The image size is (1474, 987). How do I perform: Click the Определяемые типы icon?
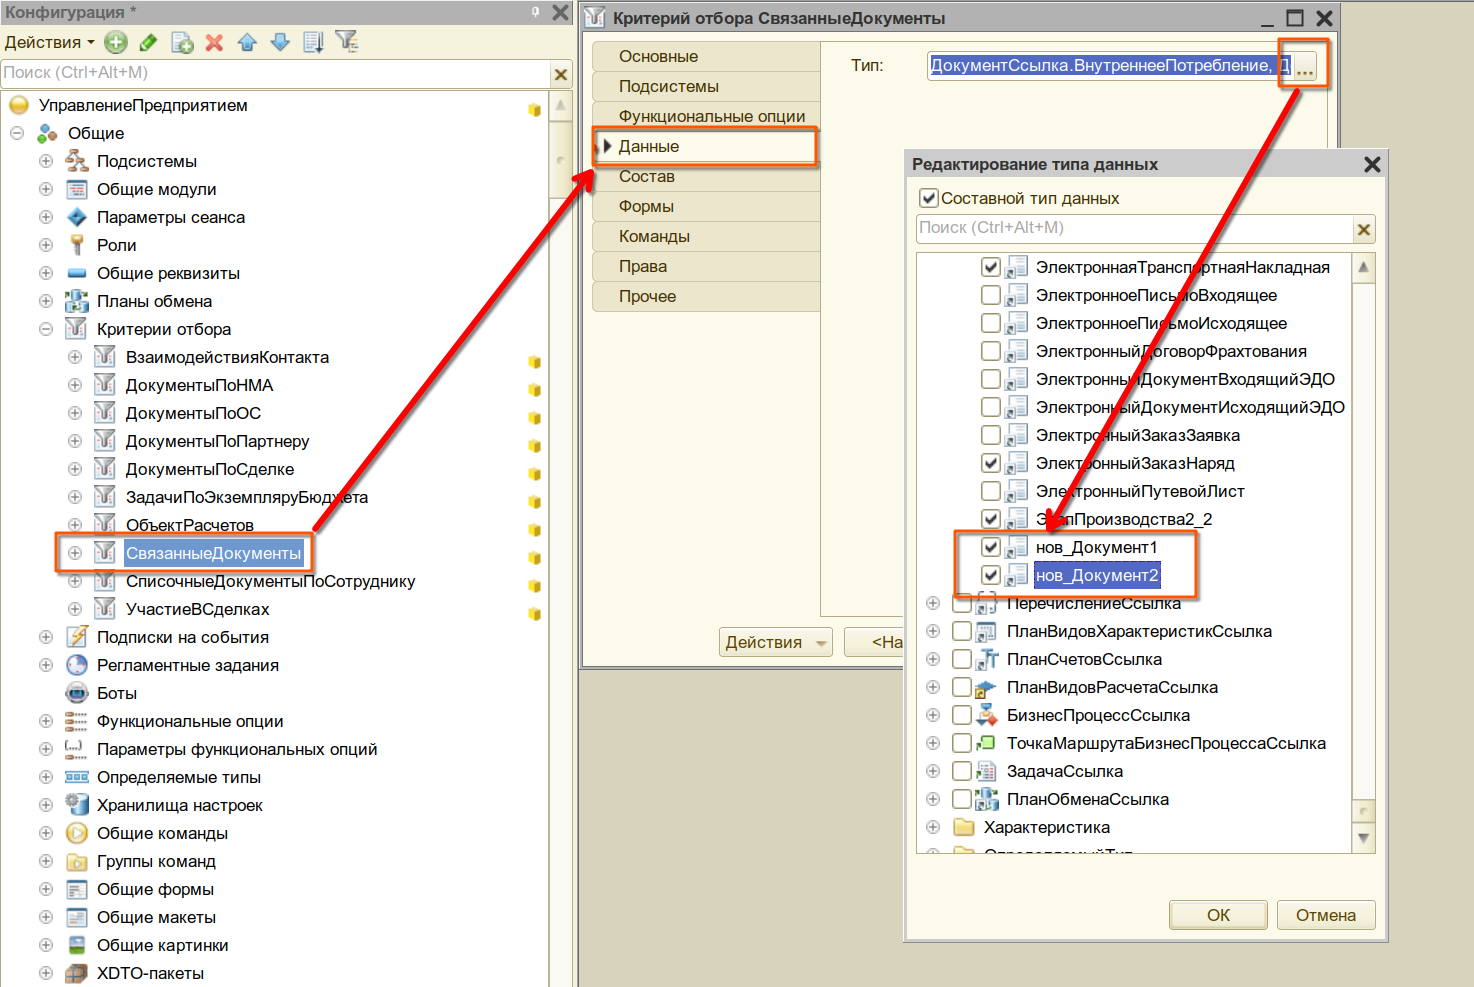point(77,777)
